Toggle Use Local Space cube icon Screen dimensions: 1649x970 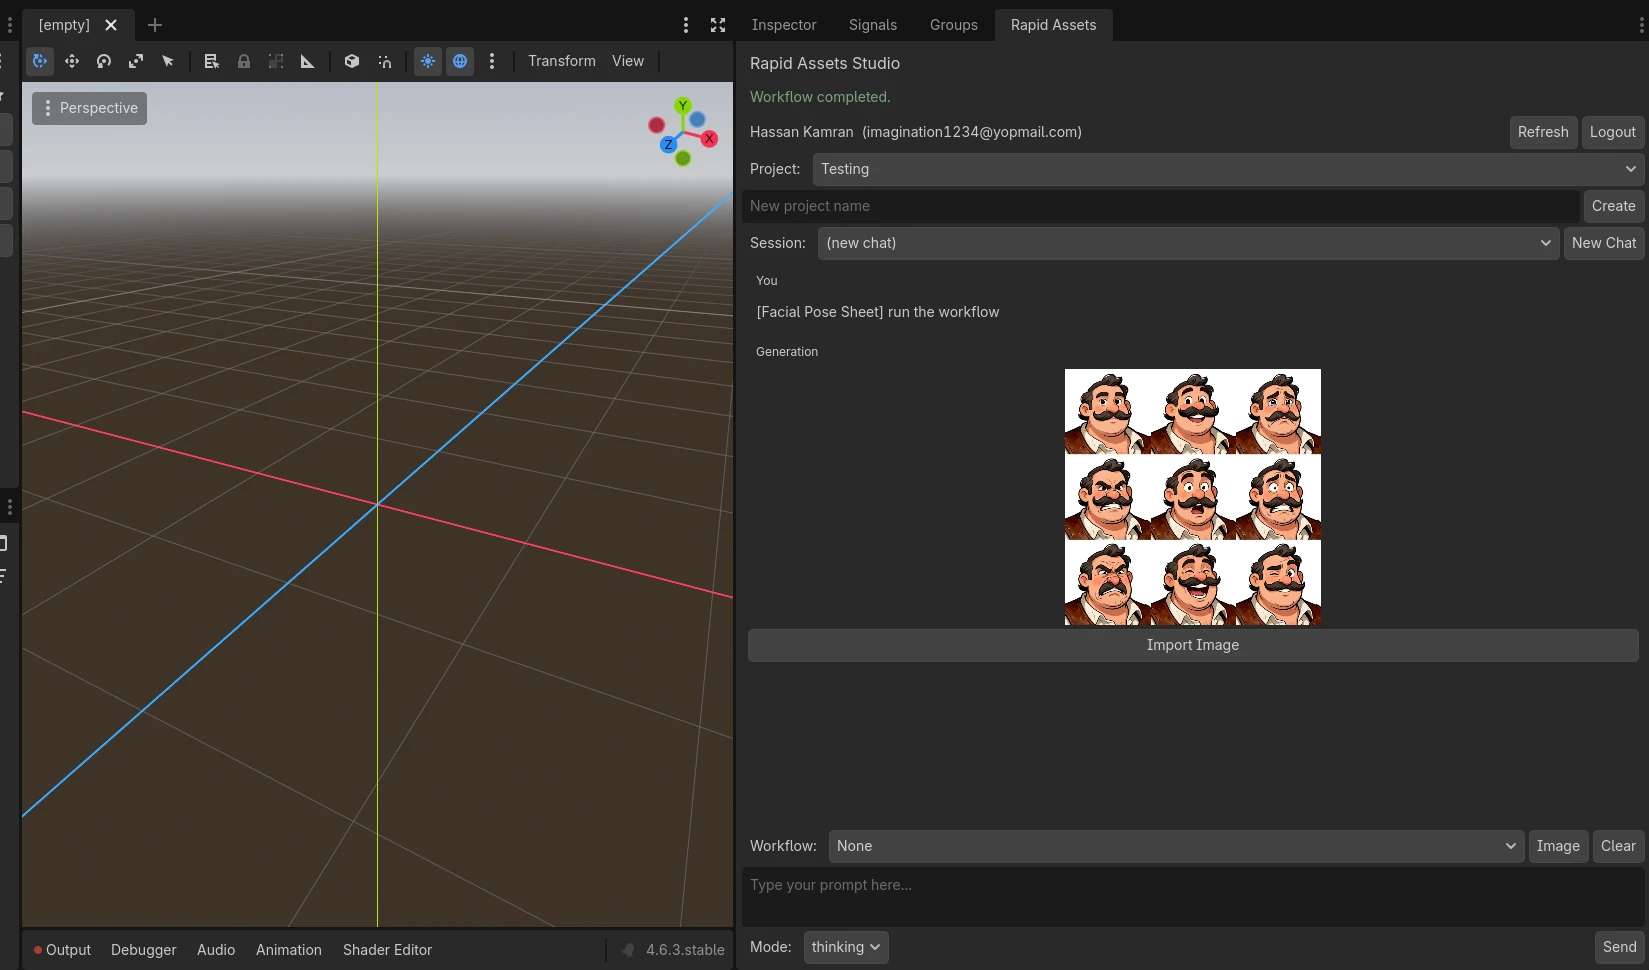pos(352,61)
